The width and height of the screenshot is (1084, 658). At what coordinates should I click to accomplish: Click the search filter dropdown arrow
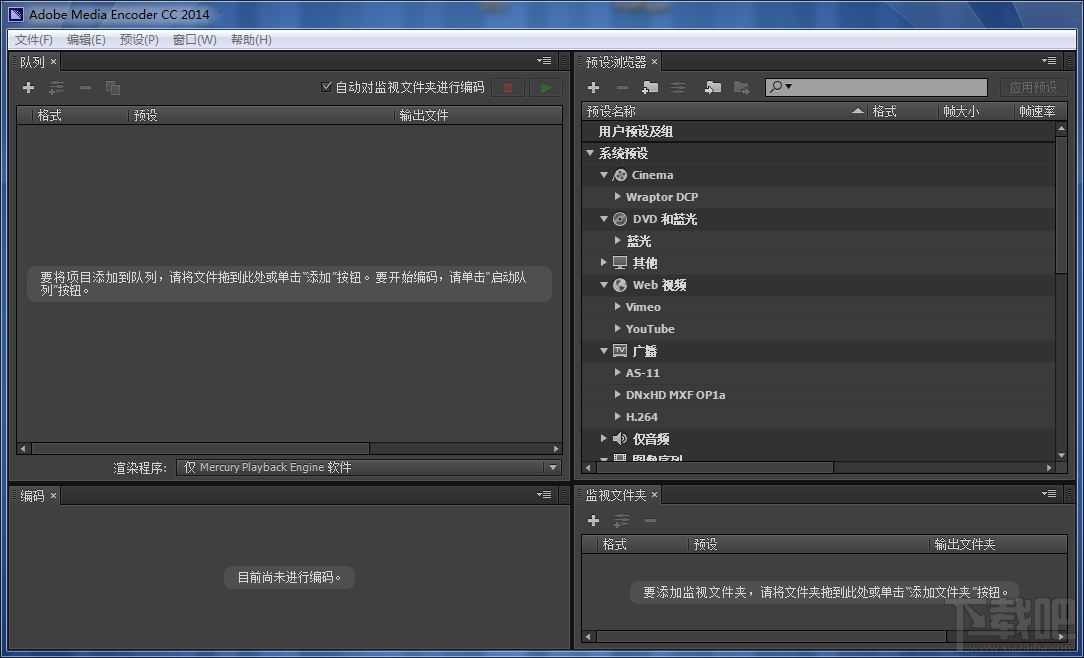click(787, 88)
